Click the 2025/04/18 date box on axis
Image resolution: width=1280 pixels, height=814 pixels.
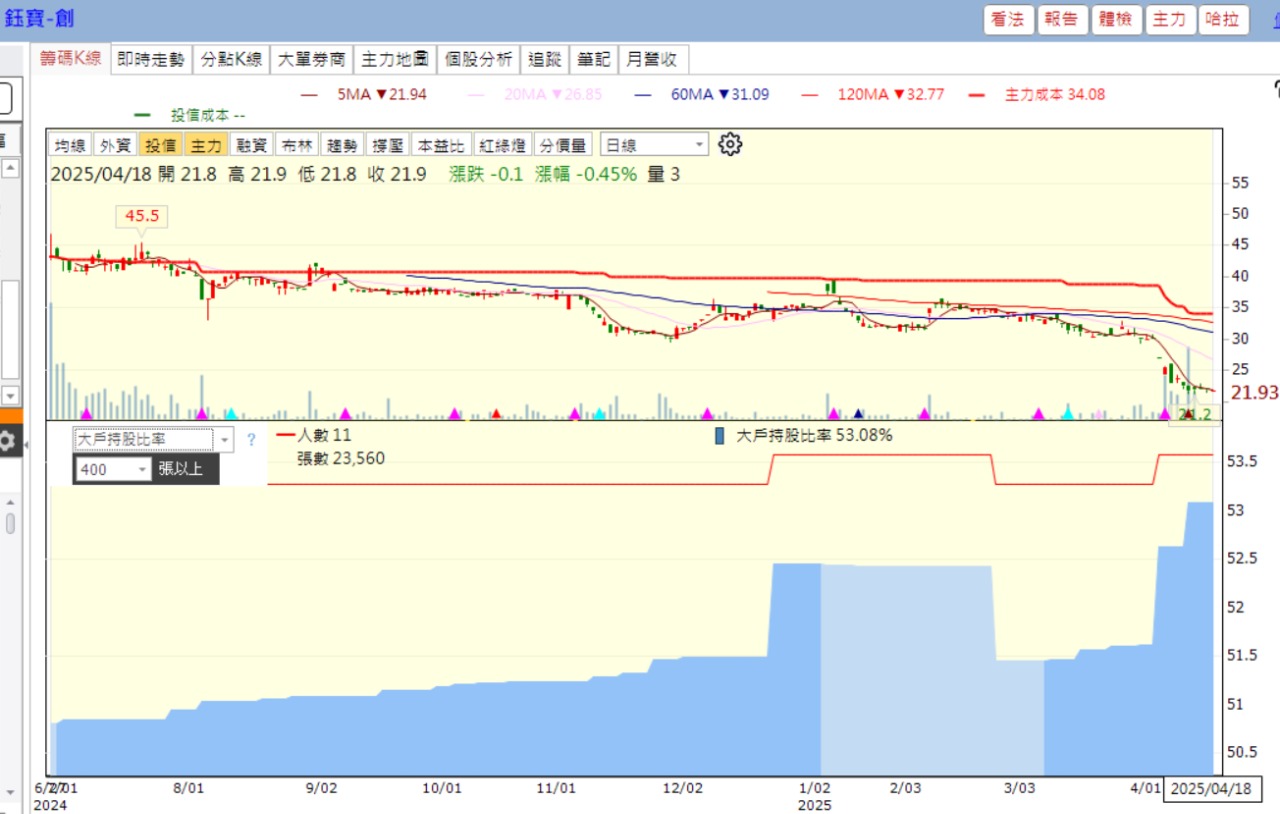(1211, 788)
